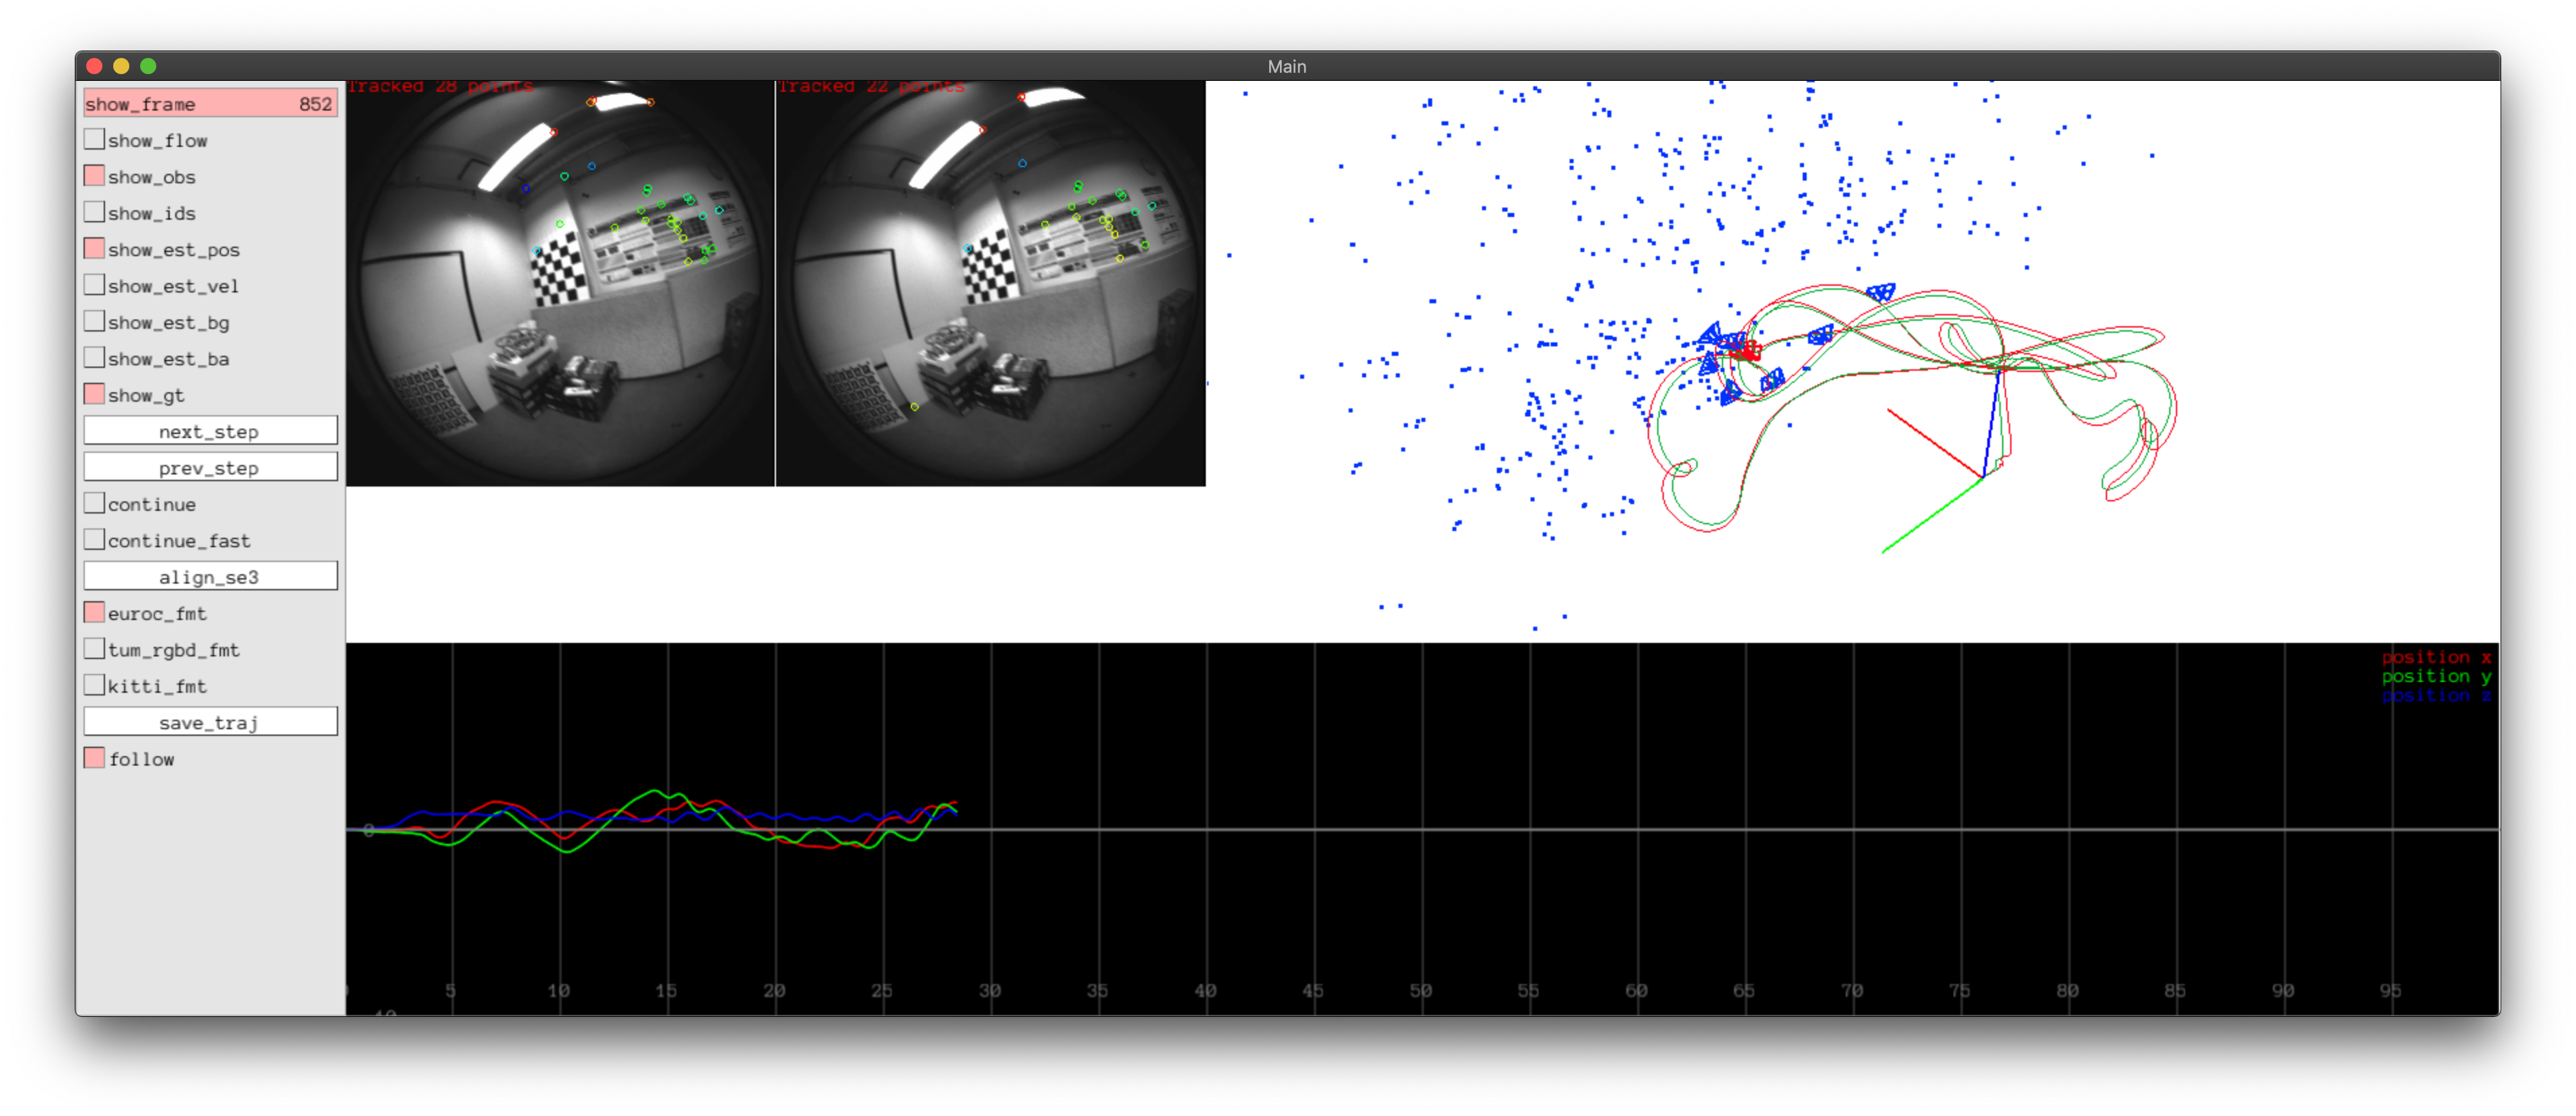Enable the show_flow checkbox
Image resolution: width=2576 pixels, height=1116 pixels.
94,140
